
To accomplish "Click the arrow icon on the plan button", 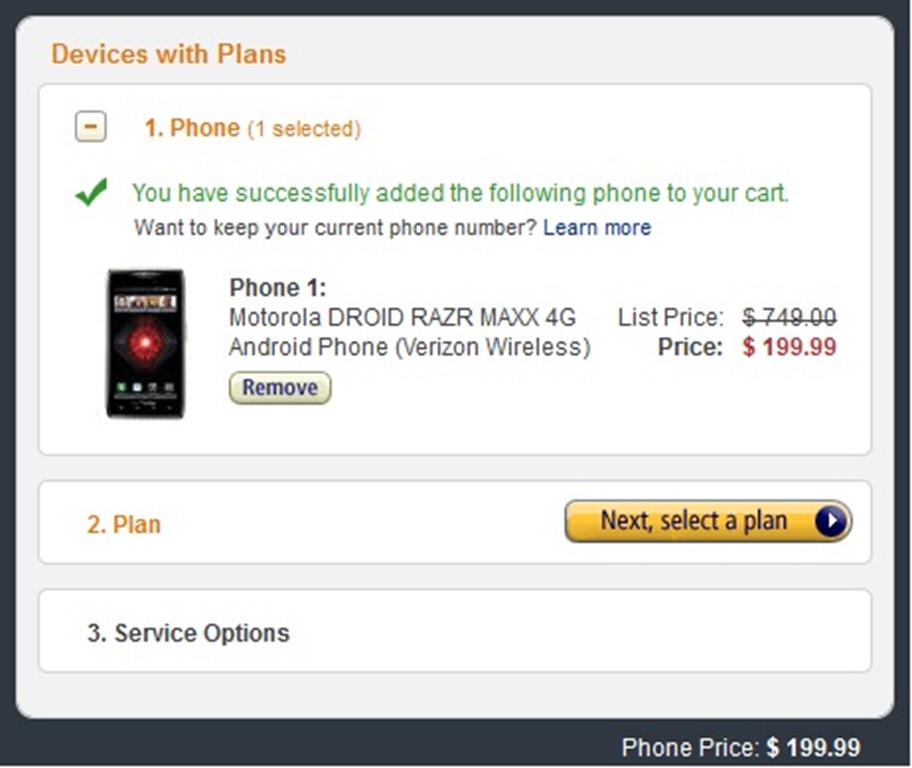I will coord(831,521).
